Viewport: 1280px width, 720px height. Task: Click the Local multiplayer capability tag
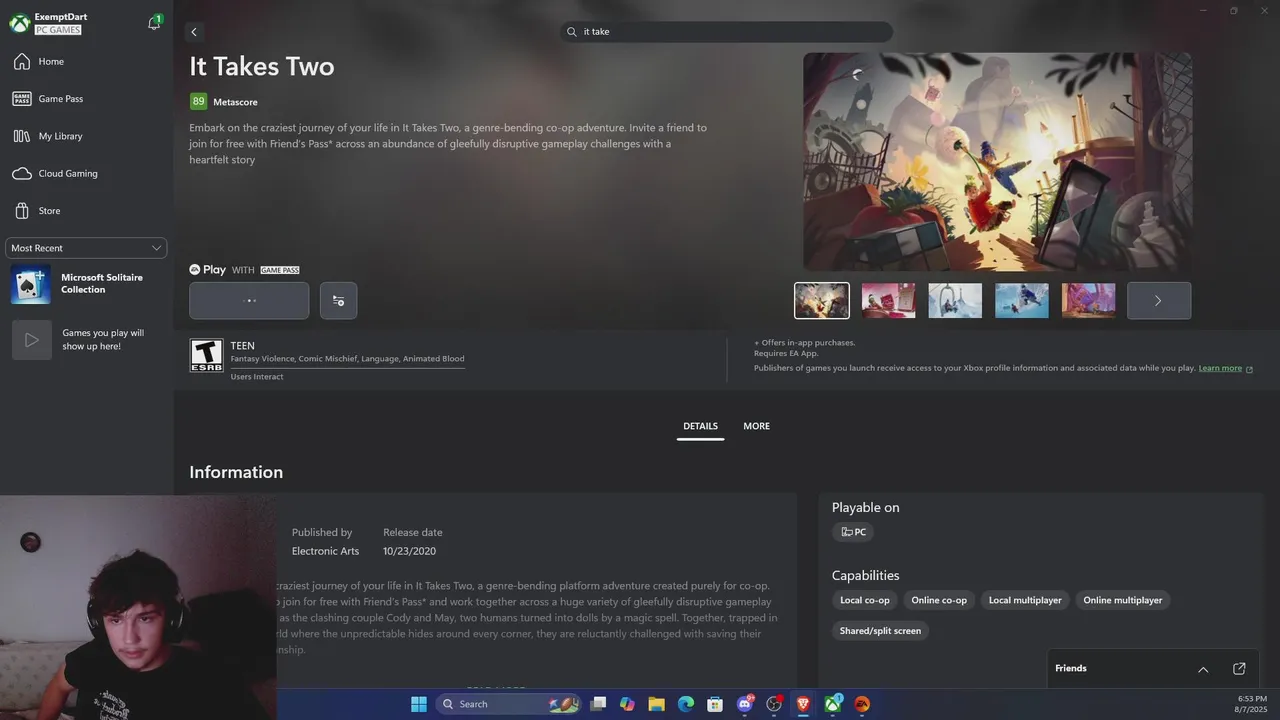click(x=1025, y=600)
